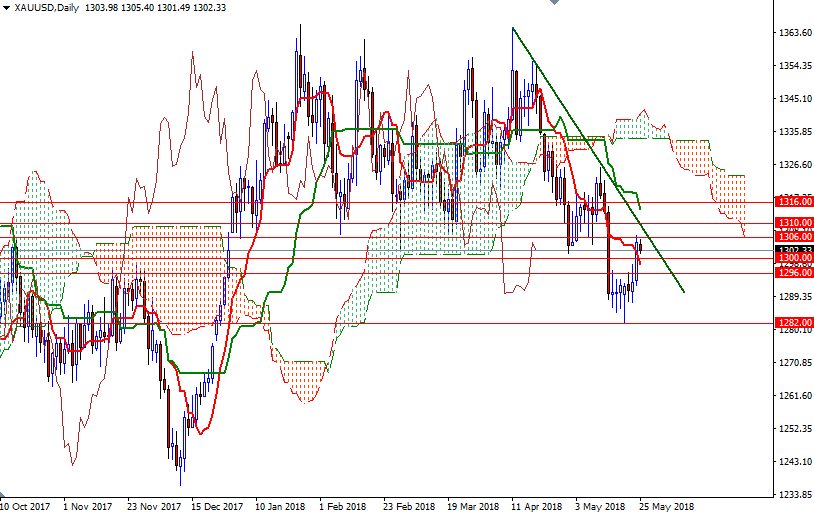
Task: Click 1363.60 on the price scale
Action: pyautogui.click(x=793, y=33)
